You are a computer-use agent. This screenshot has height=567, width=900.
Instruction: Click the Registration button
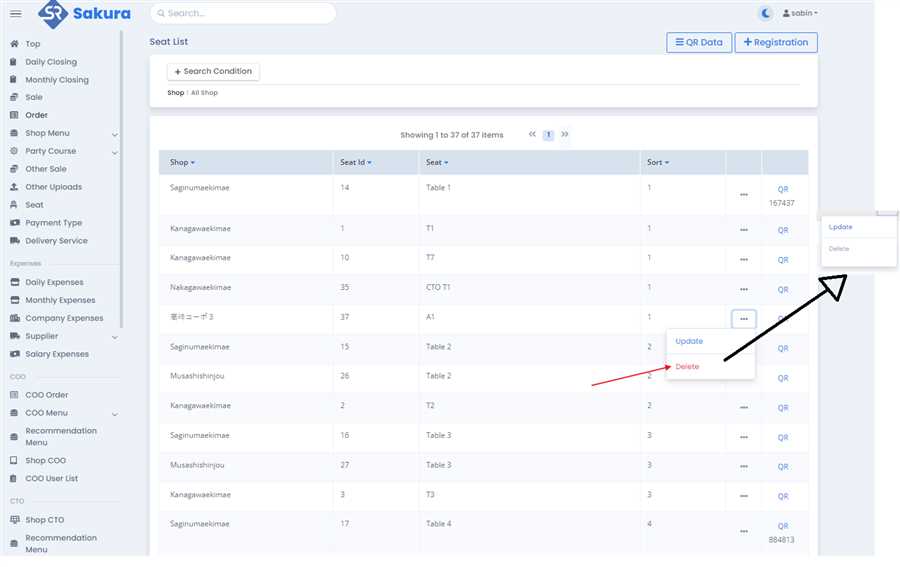click(776, 42)
